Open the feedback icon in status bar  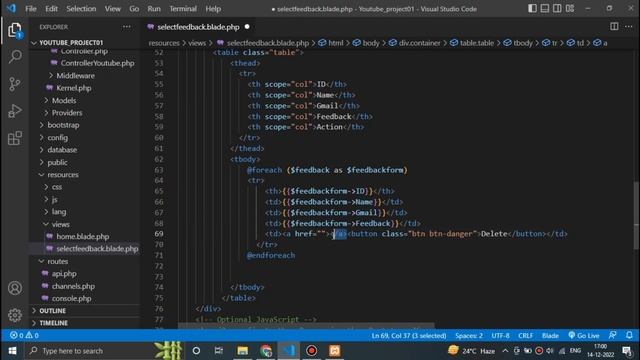pyautogui.click(x=612, y=336)
